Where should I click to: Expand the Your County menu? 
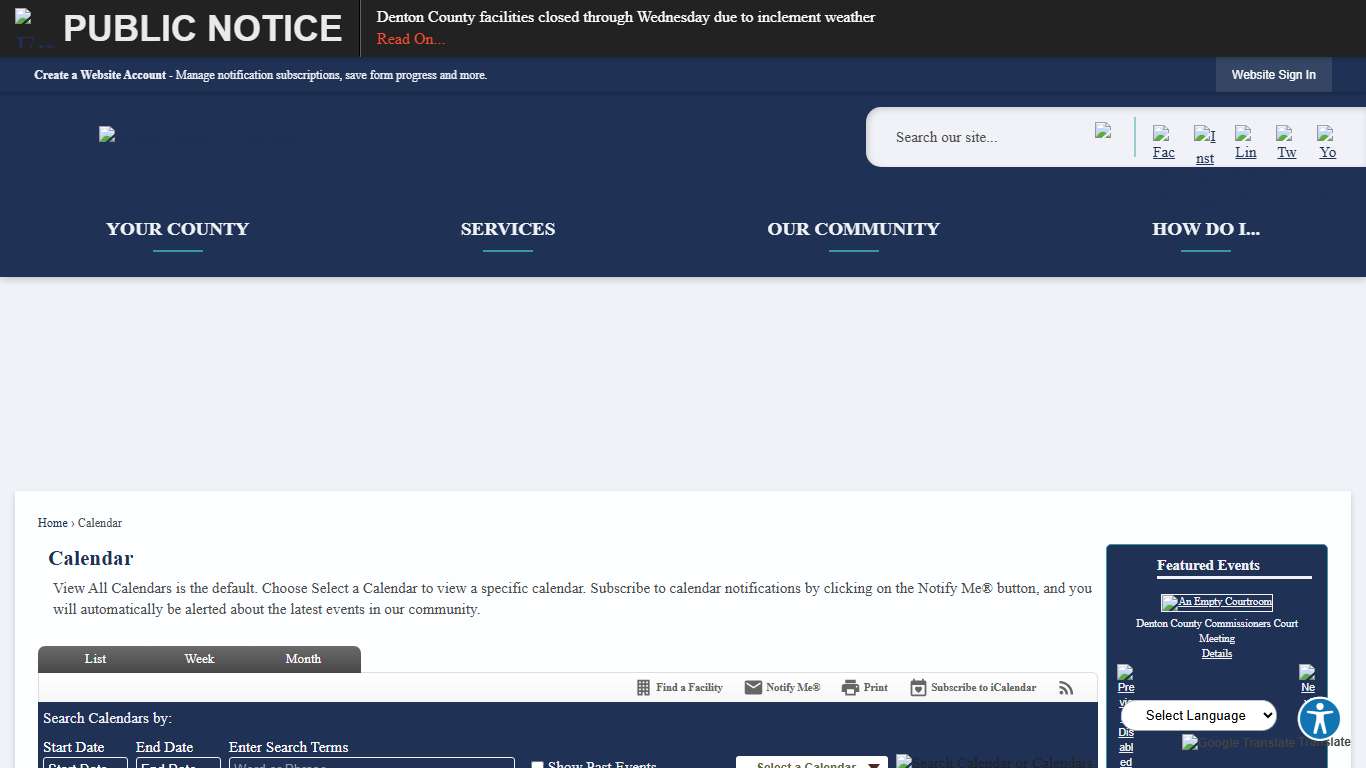point(177,229)
